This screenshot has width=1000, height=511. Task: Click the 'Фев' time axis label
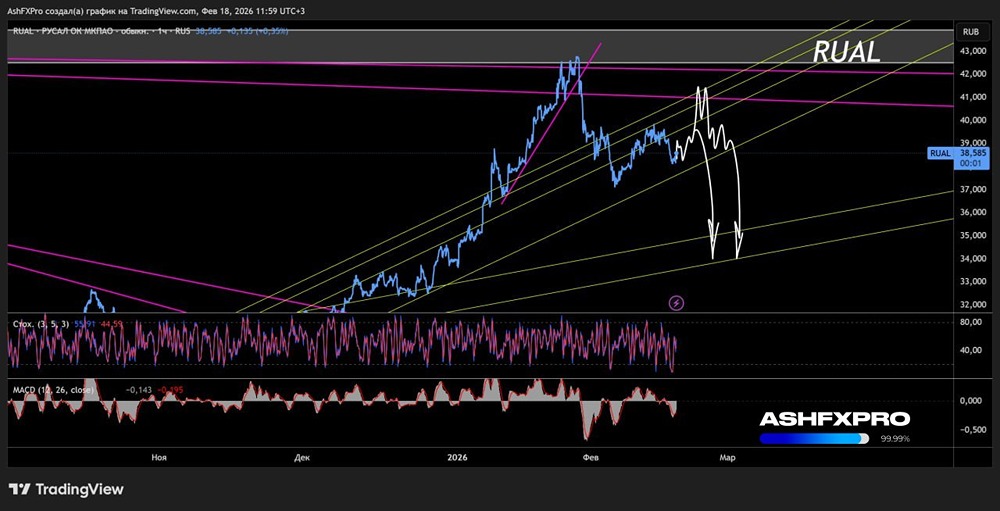pyautogui.click(x=591, y=457)
